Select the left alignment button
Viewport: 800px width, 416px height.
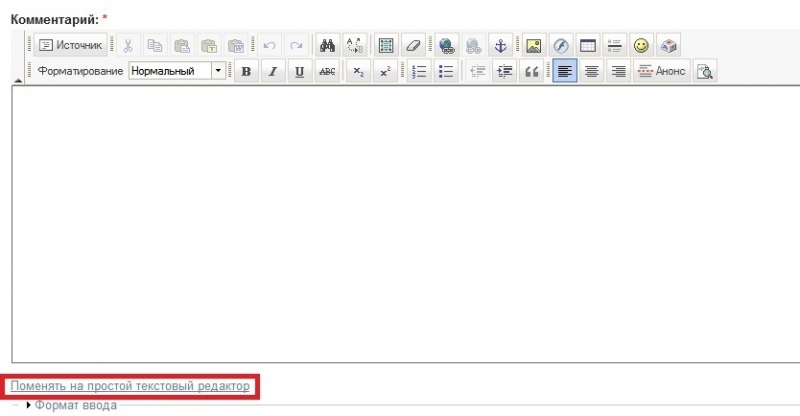[565, 71]
